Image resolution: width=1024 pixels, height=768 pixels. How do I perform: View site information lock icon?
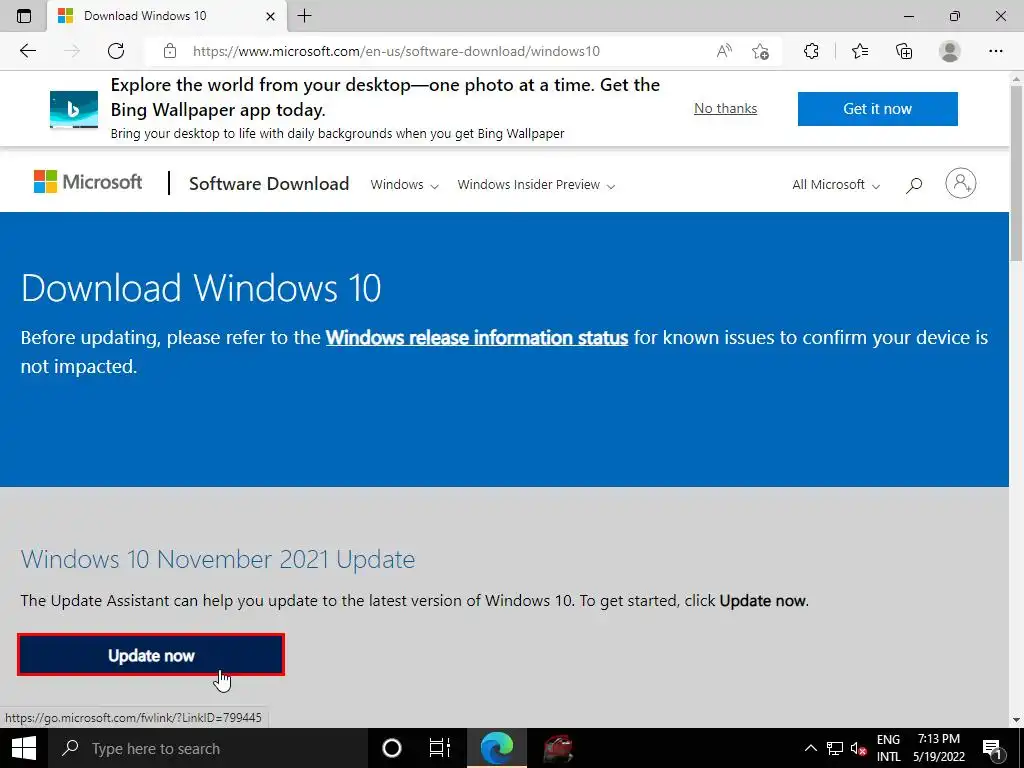[170, 51]
